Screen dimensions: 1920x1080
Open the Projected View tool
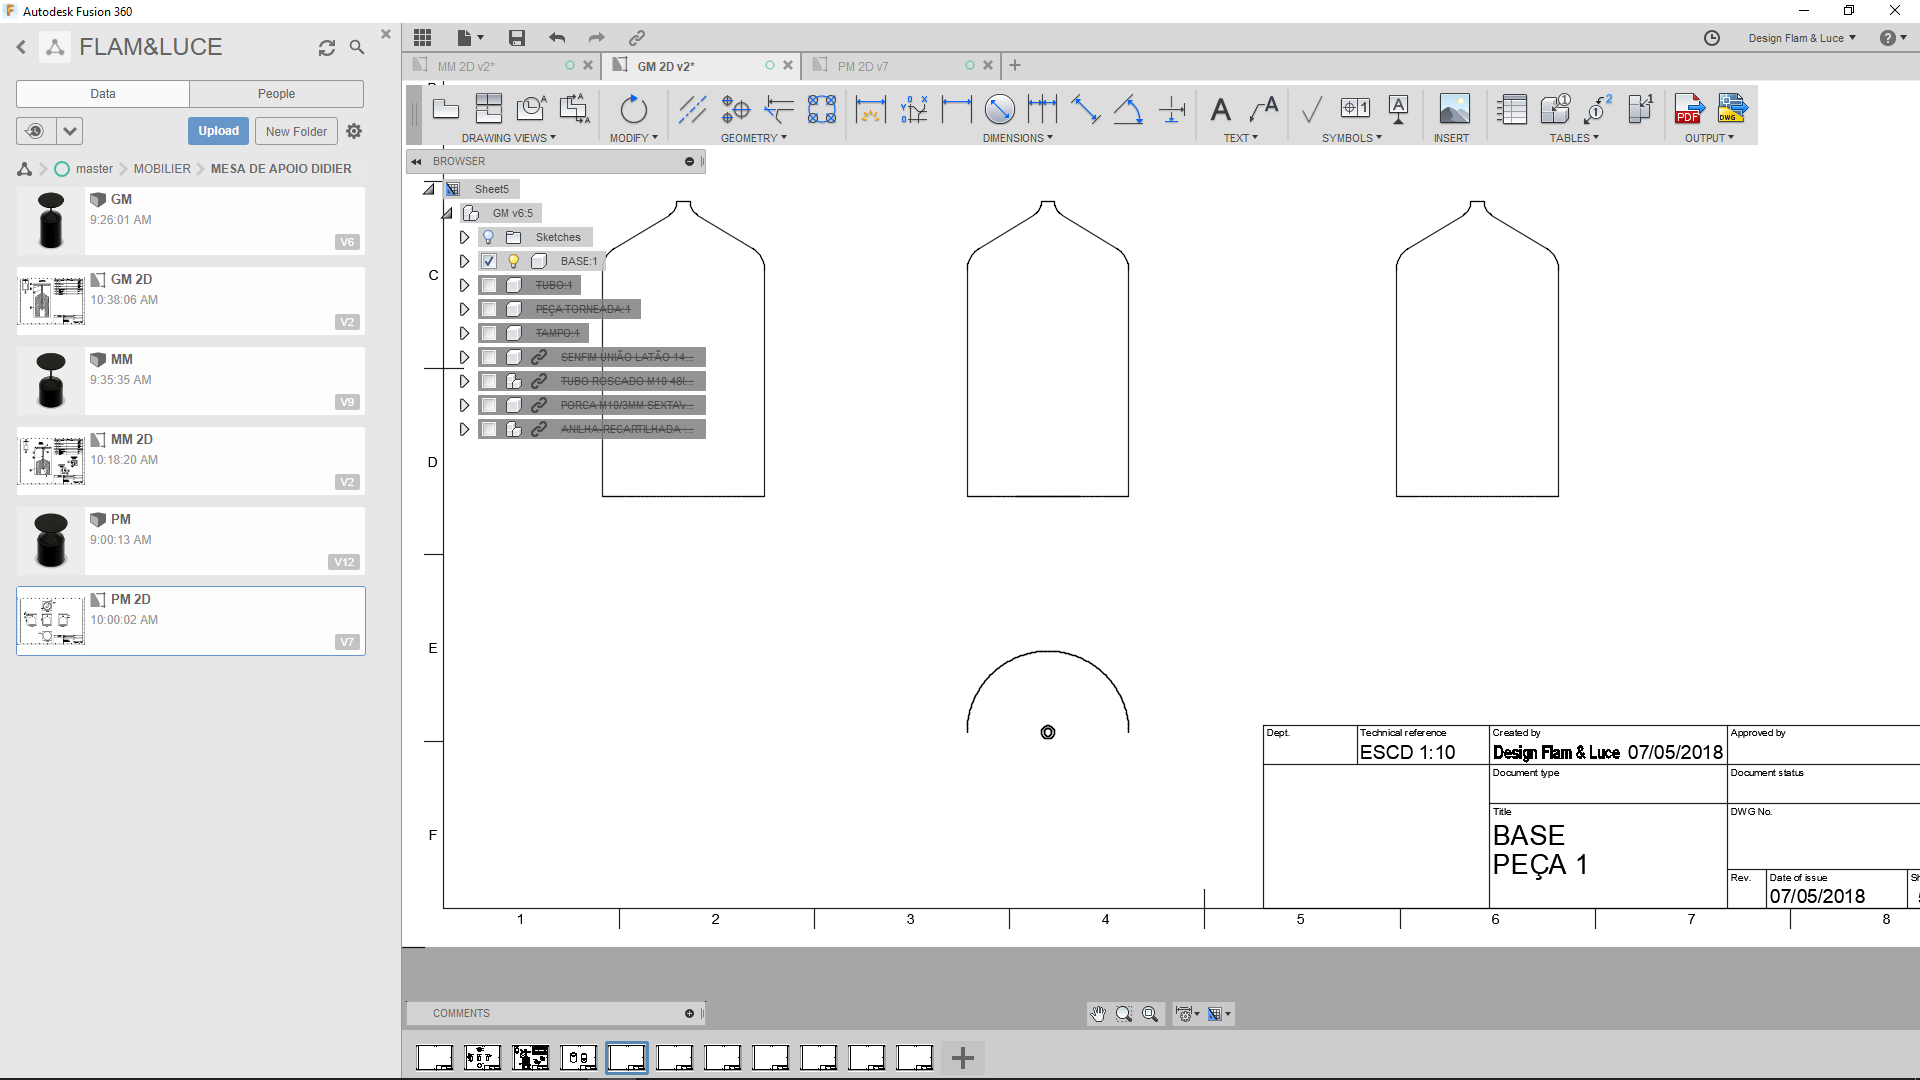(489, 108)
